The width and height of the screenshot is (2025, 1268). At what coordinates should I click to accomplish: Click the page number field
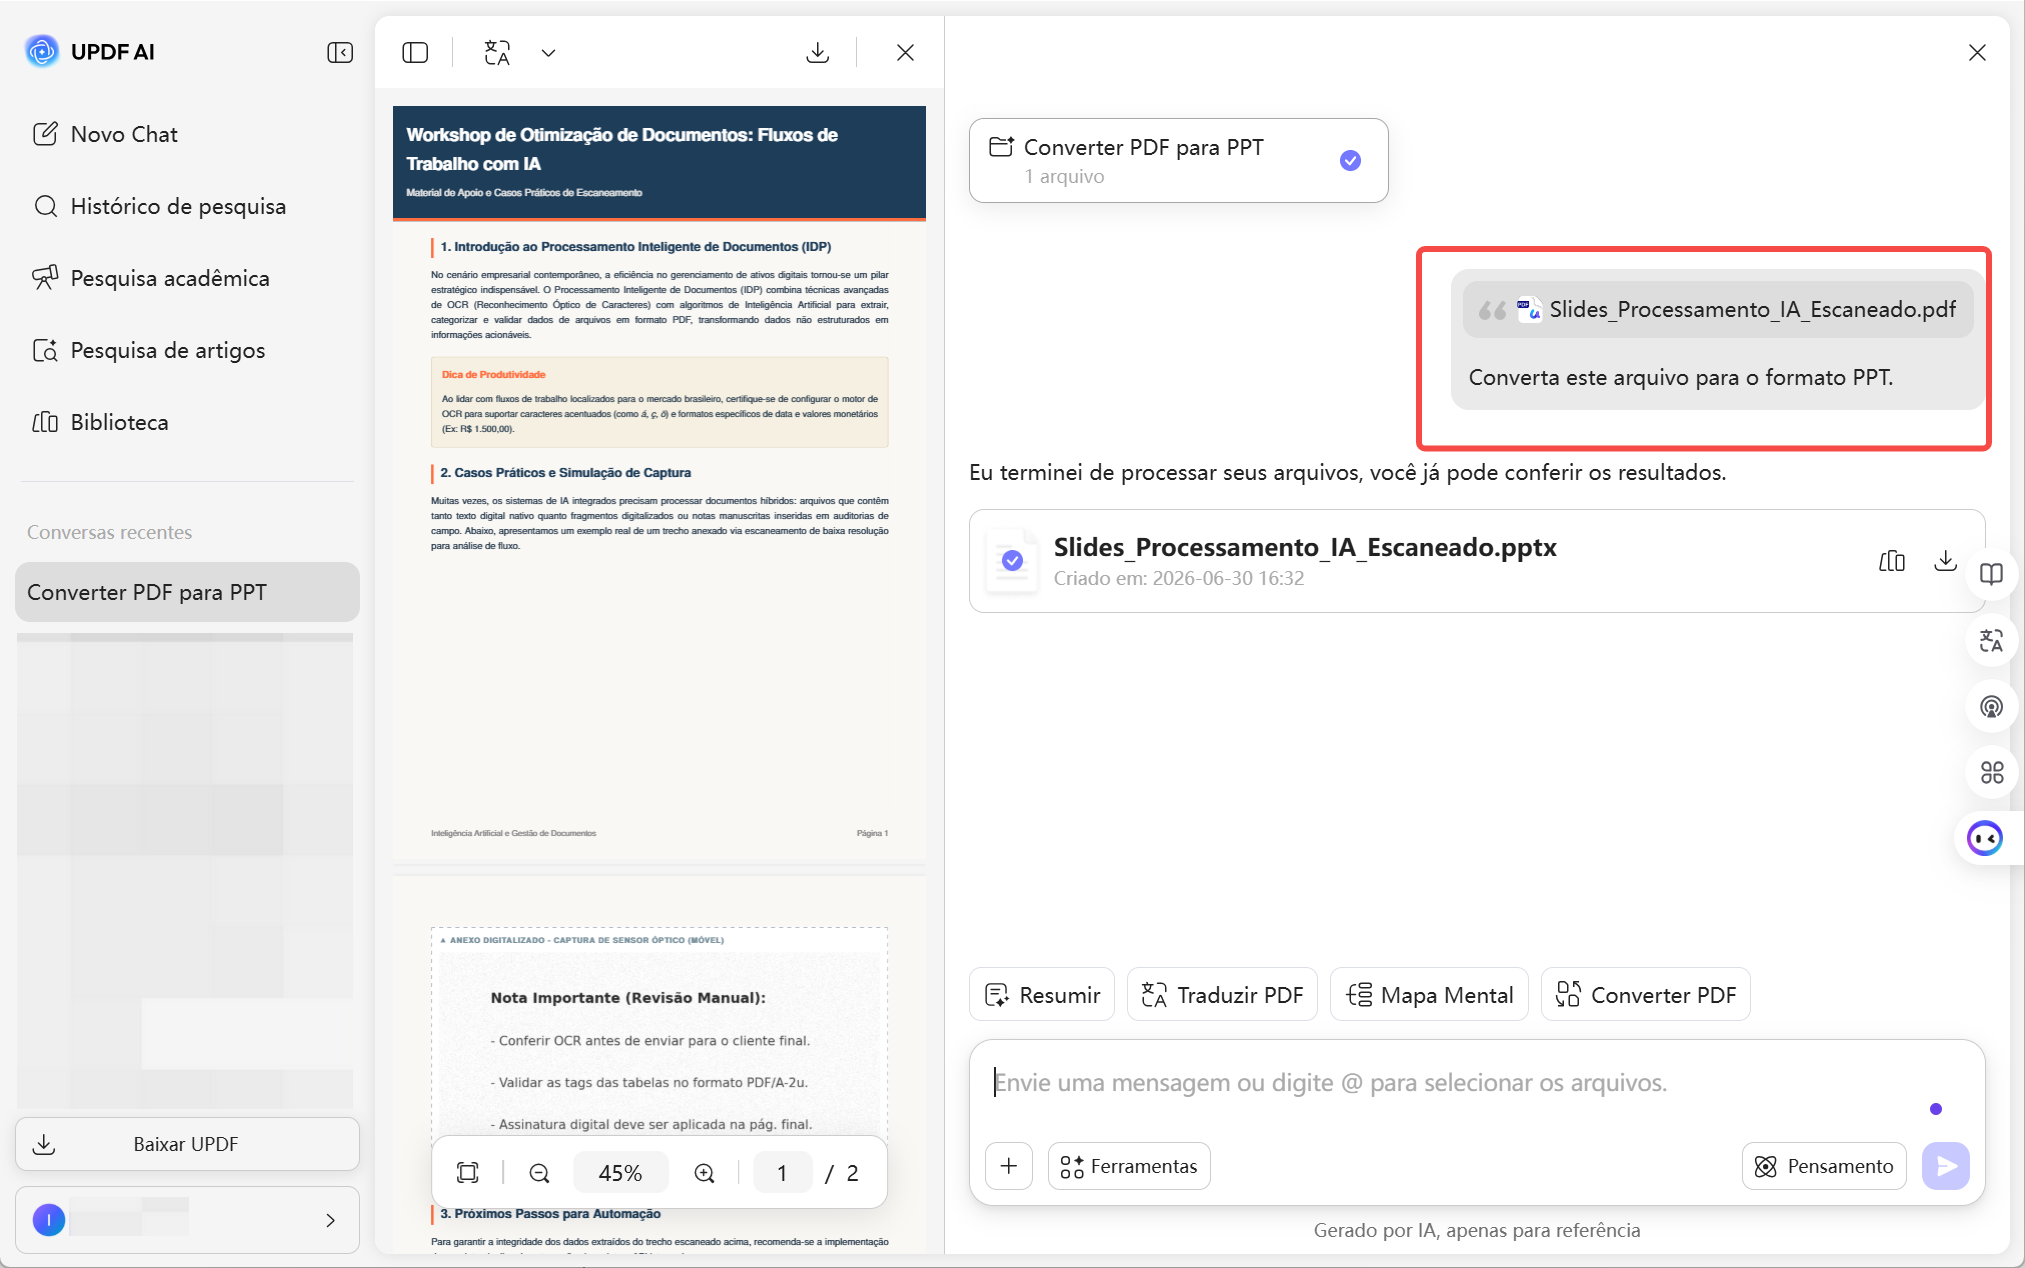tap(782, 1173)
